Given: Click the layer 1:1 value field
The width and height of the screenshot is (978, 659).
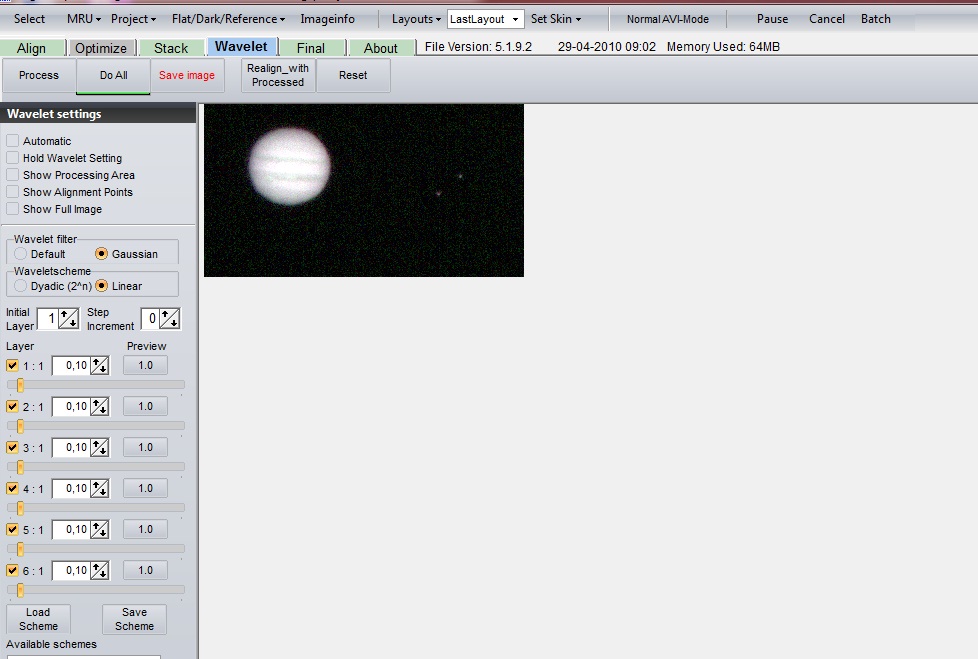Looking at the screenshot, I should point(71,366).
